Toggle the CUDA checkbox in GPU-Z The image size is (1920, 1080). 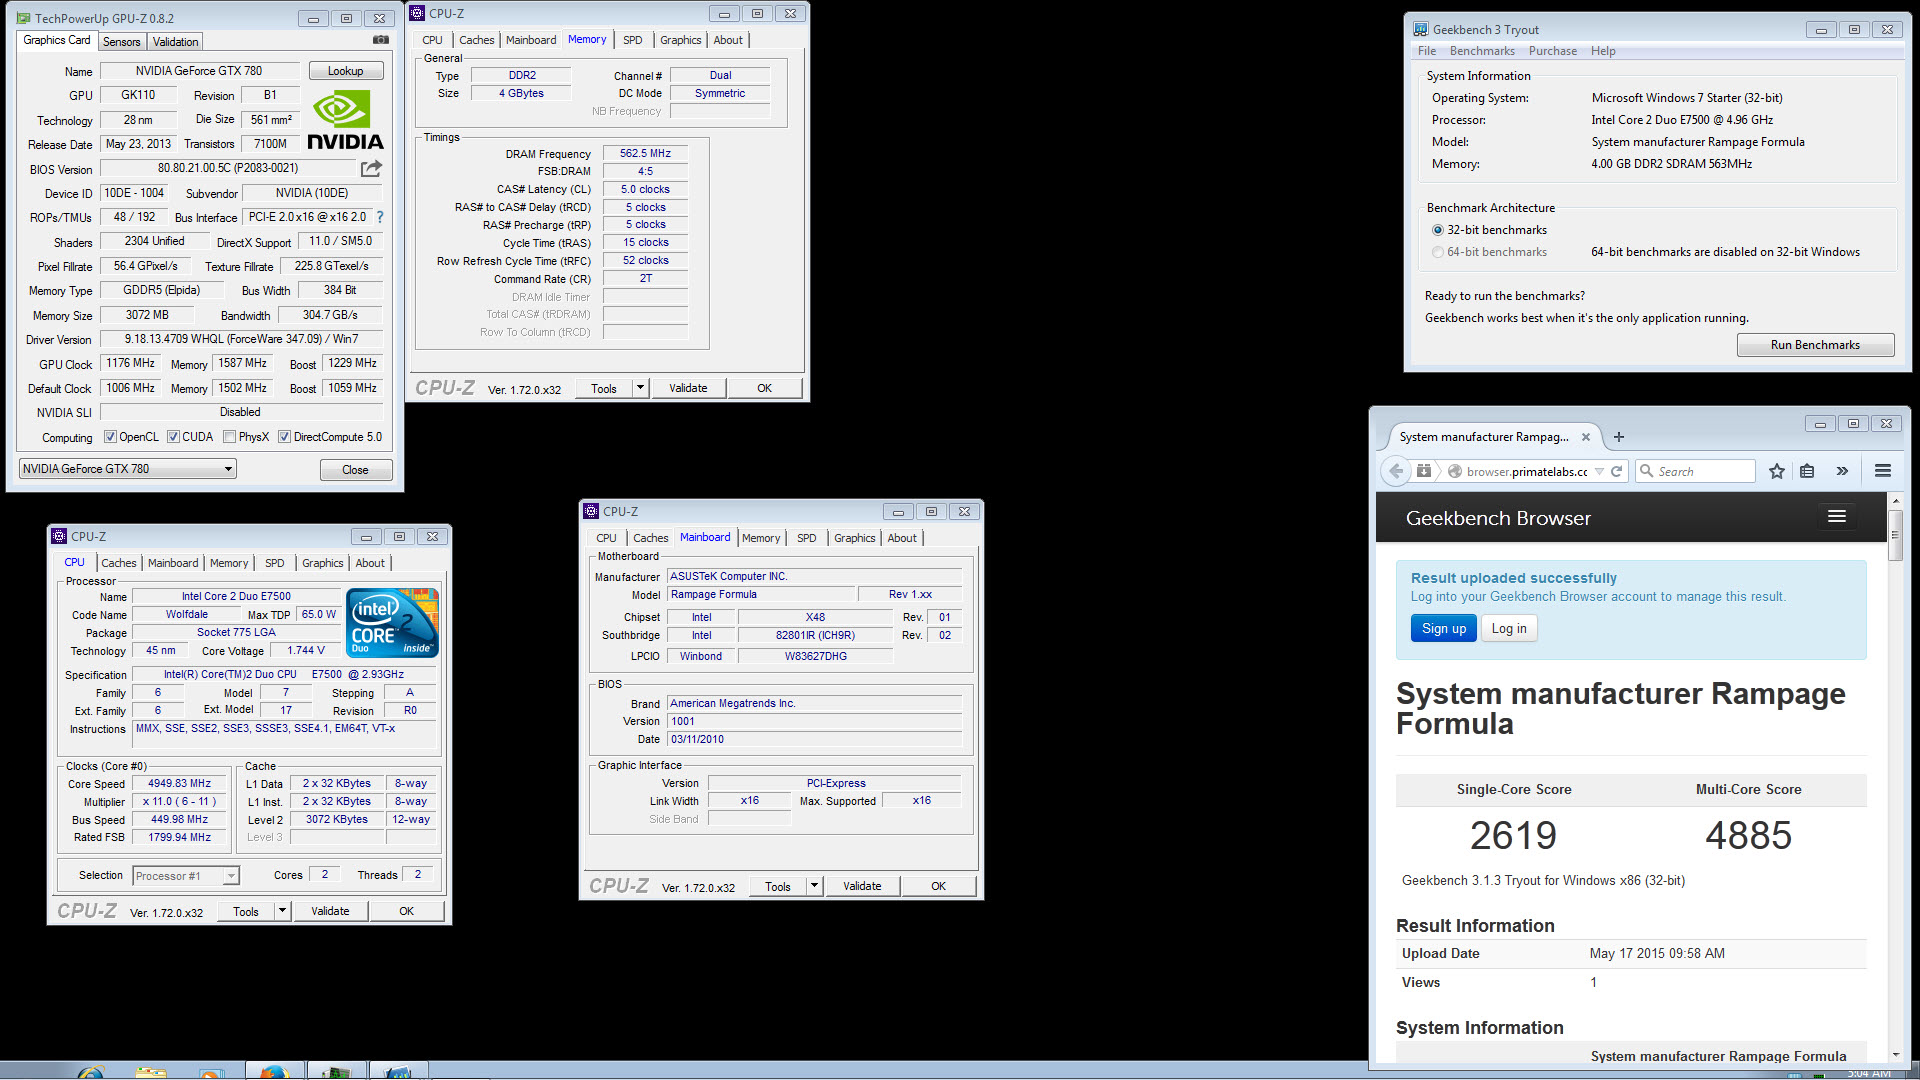(173, 437)
